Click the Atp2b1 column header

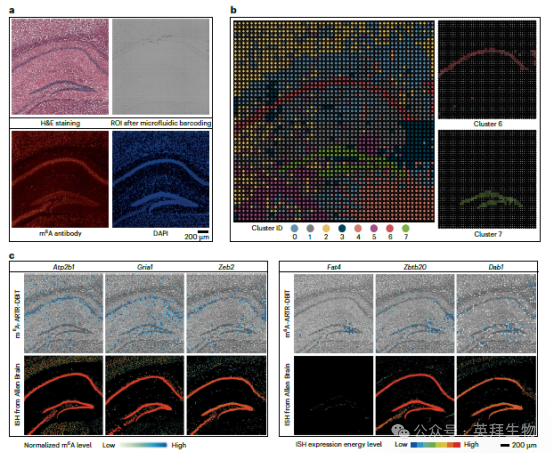(64, 267)
